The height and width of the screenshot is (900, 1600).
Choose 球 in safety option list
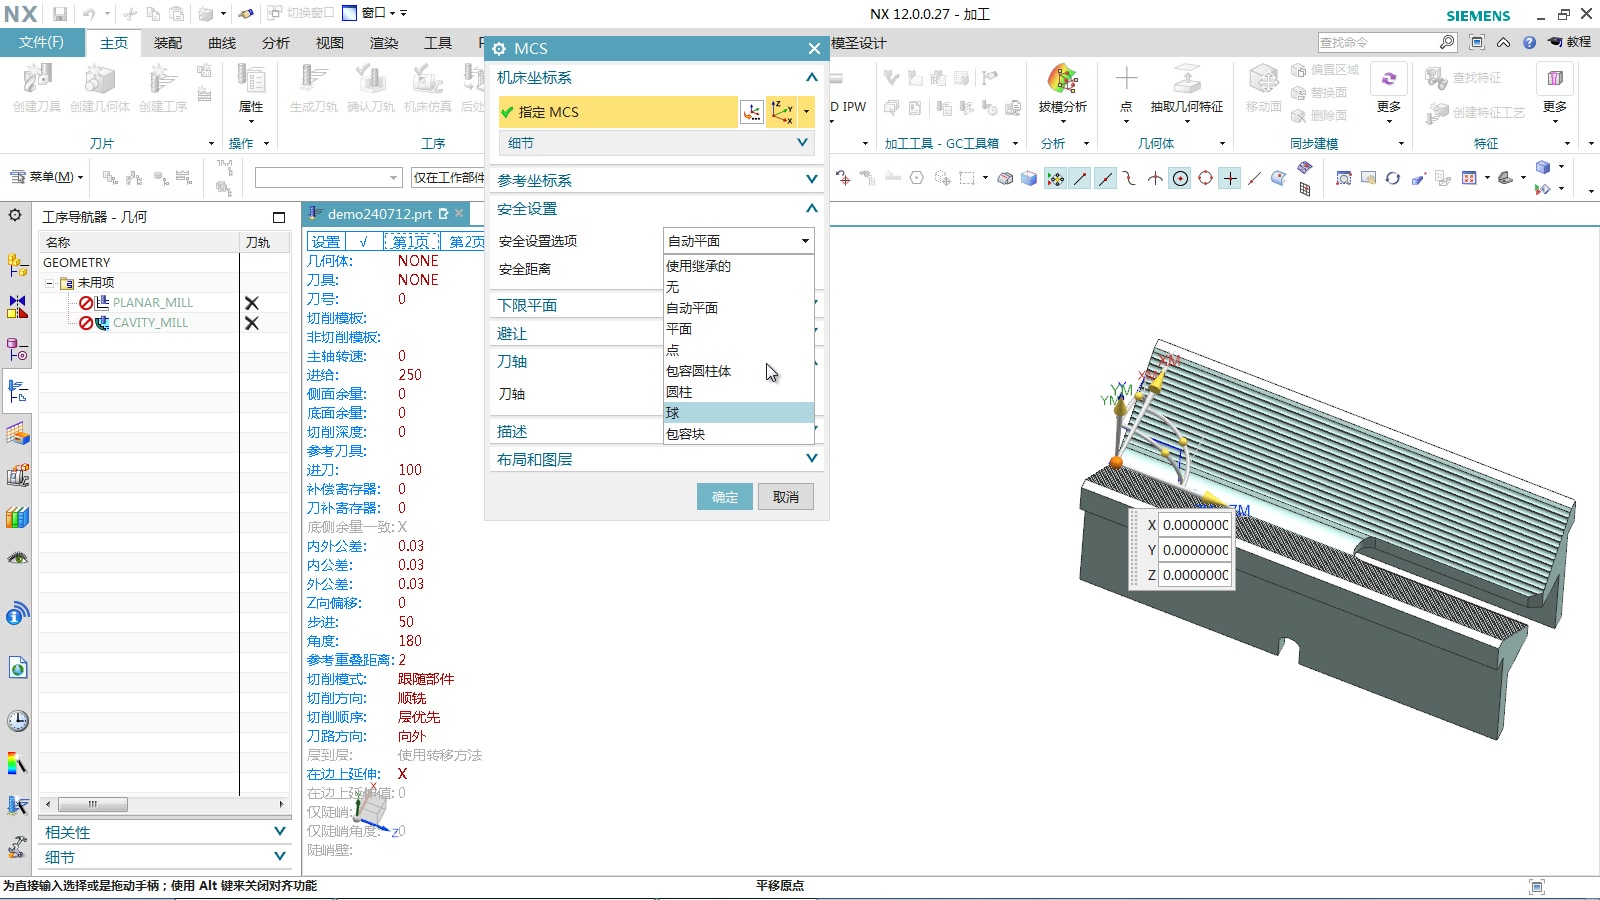(738, 413)
